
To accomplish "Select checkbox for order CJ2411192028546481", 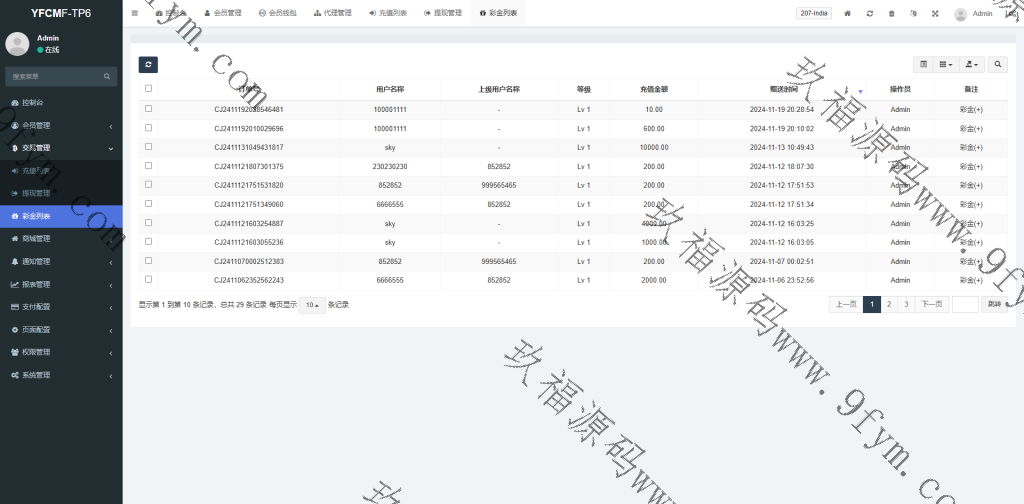I will point(149,109).
